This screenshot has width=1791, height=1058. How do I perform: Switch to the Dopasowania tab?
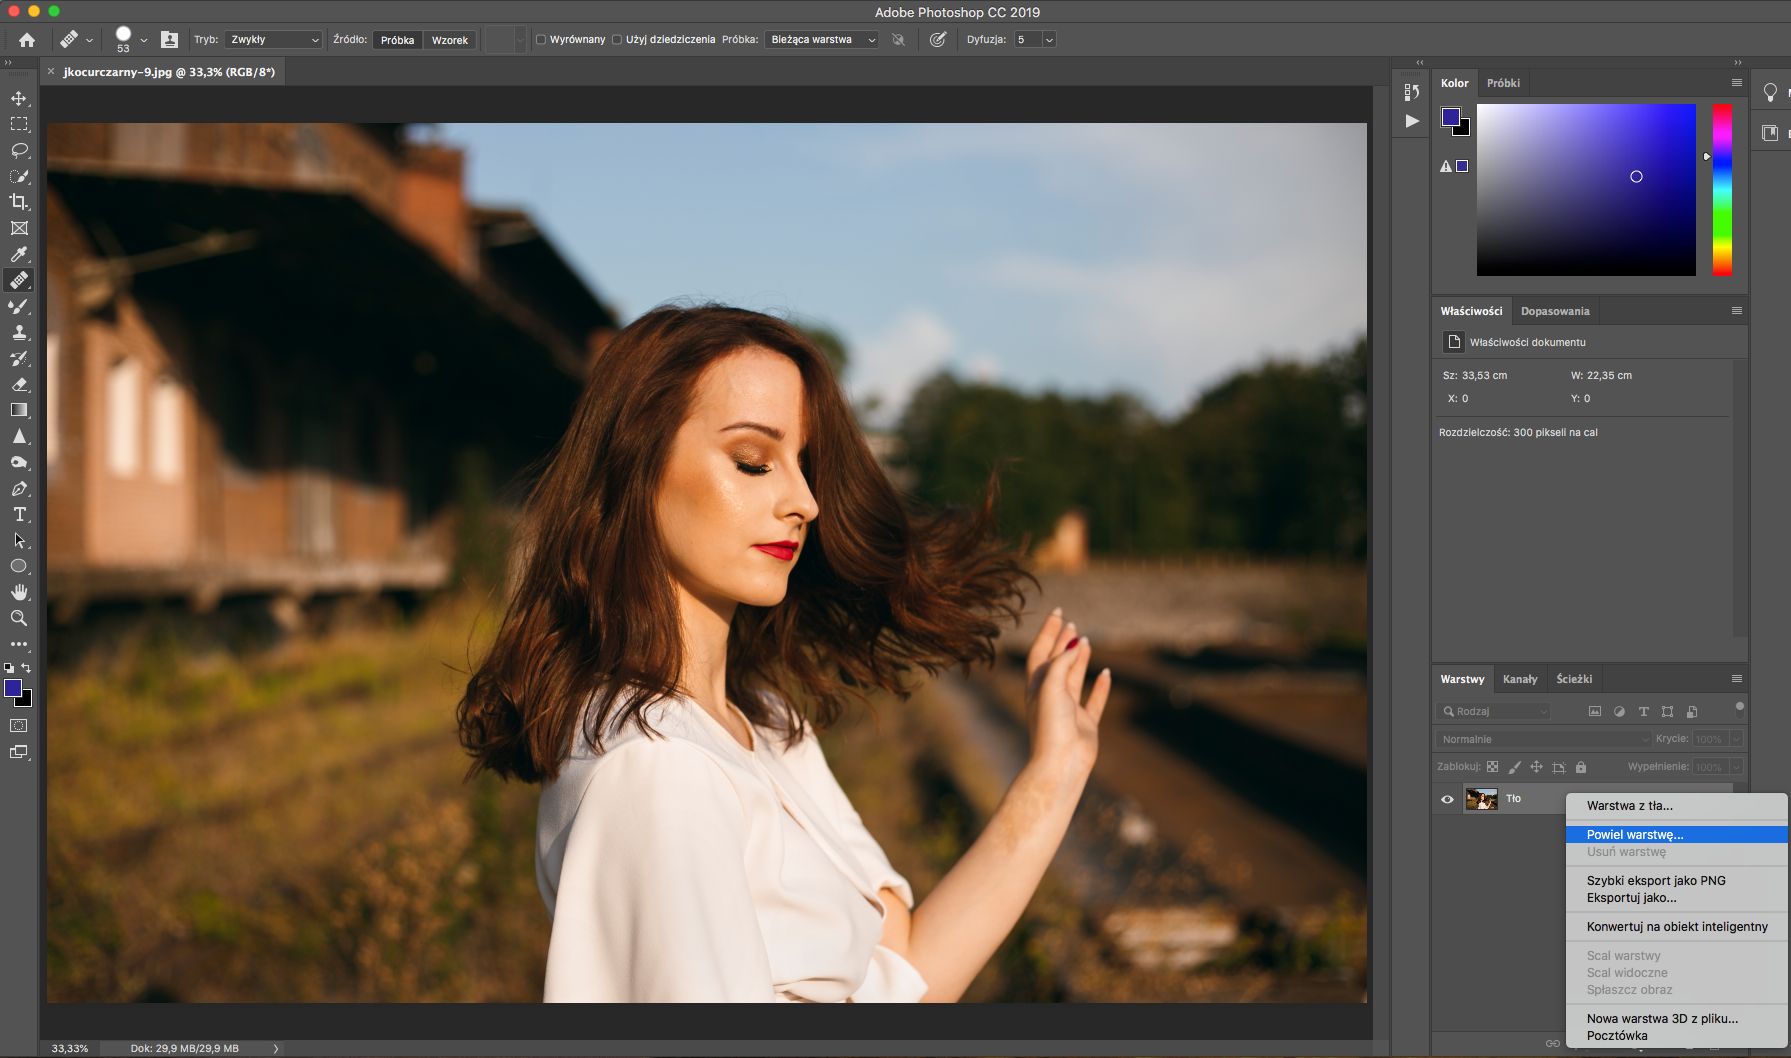pos(1555,311)
